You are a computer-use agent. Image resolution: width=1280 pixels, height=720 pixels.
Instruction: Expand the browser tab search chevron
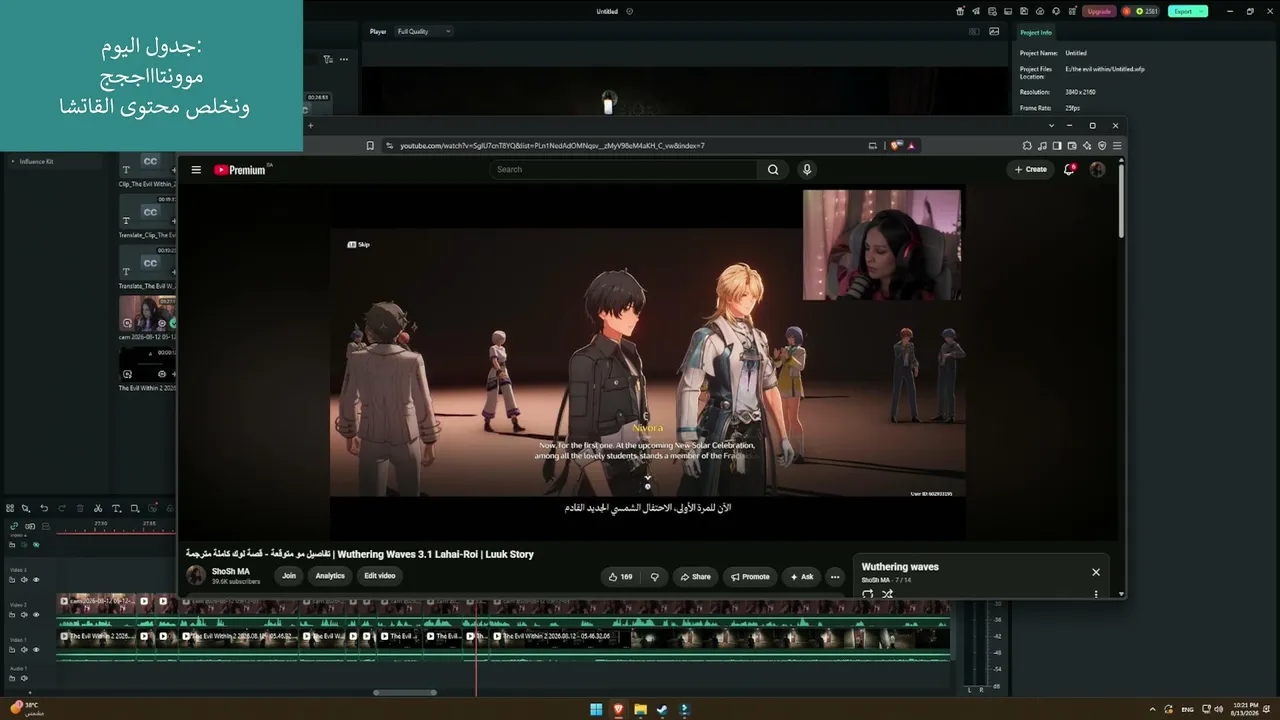pyautogui.click(x=1051, y=126)
